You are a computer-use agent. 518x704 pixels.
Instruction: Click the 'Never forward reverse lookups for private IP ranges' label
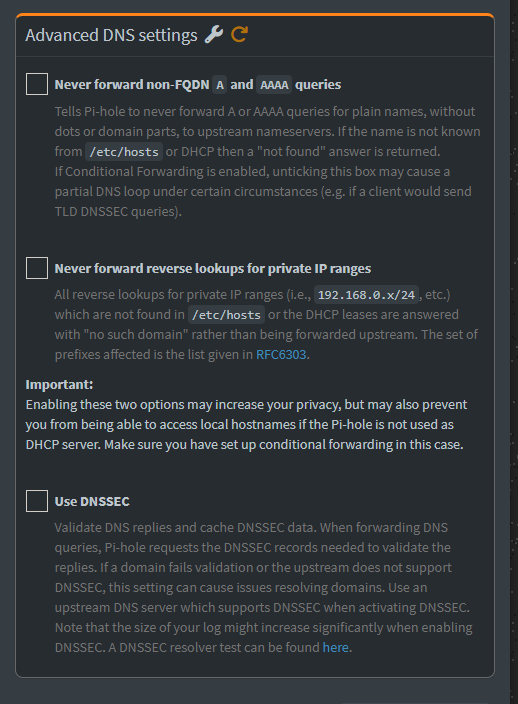click(x=213, y=268)
